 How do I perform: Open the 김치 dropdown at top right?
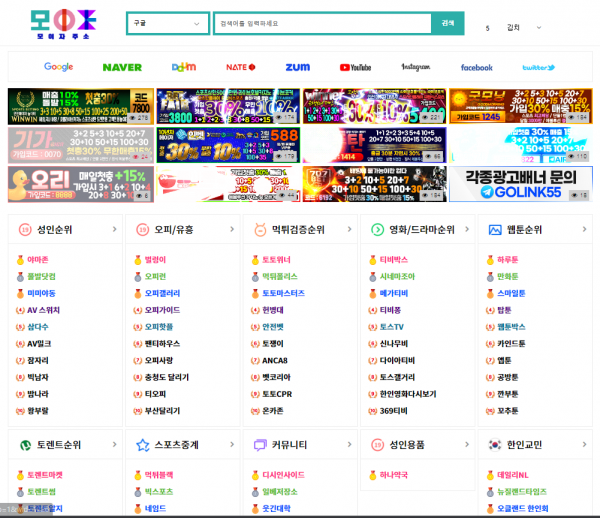coord(524,28)
